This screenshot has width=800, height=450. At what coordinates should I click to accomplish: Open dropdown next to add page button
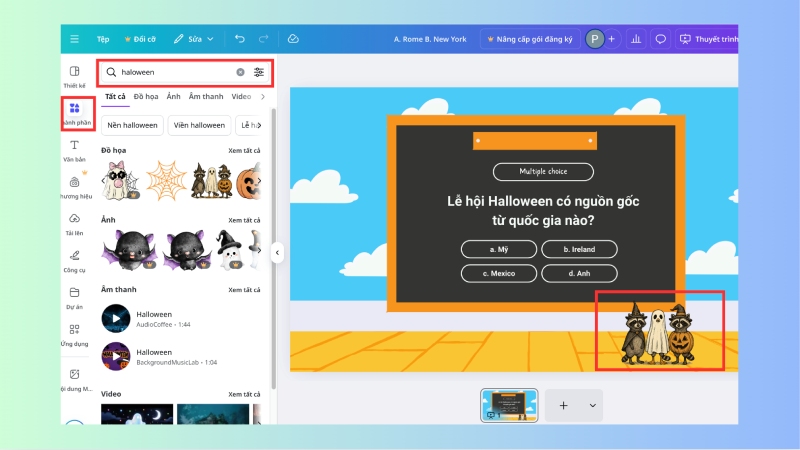click(x=591, y=405)
